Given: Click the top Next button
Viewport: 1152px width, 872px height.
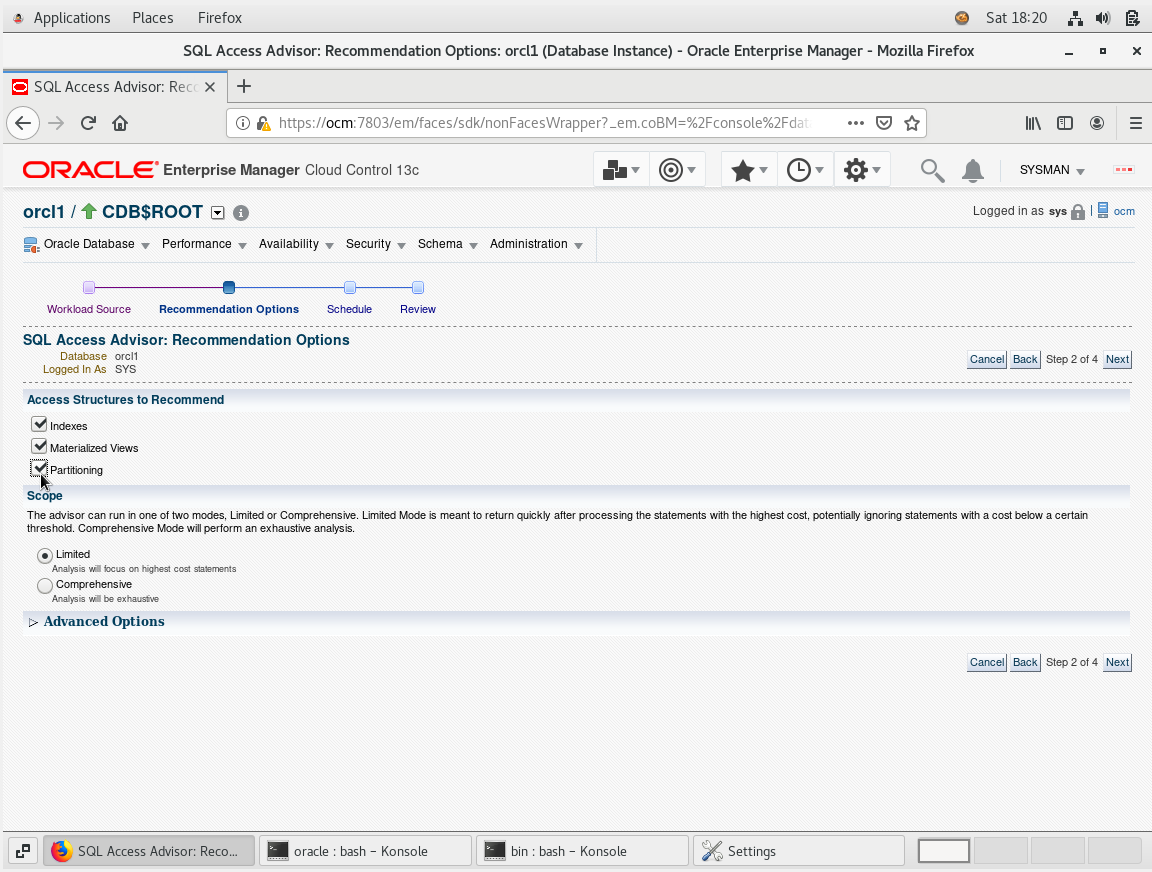Looking at the screenshot, I should [x=1117, y=359].
